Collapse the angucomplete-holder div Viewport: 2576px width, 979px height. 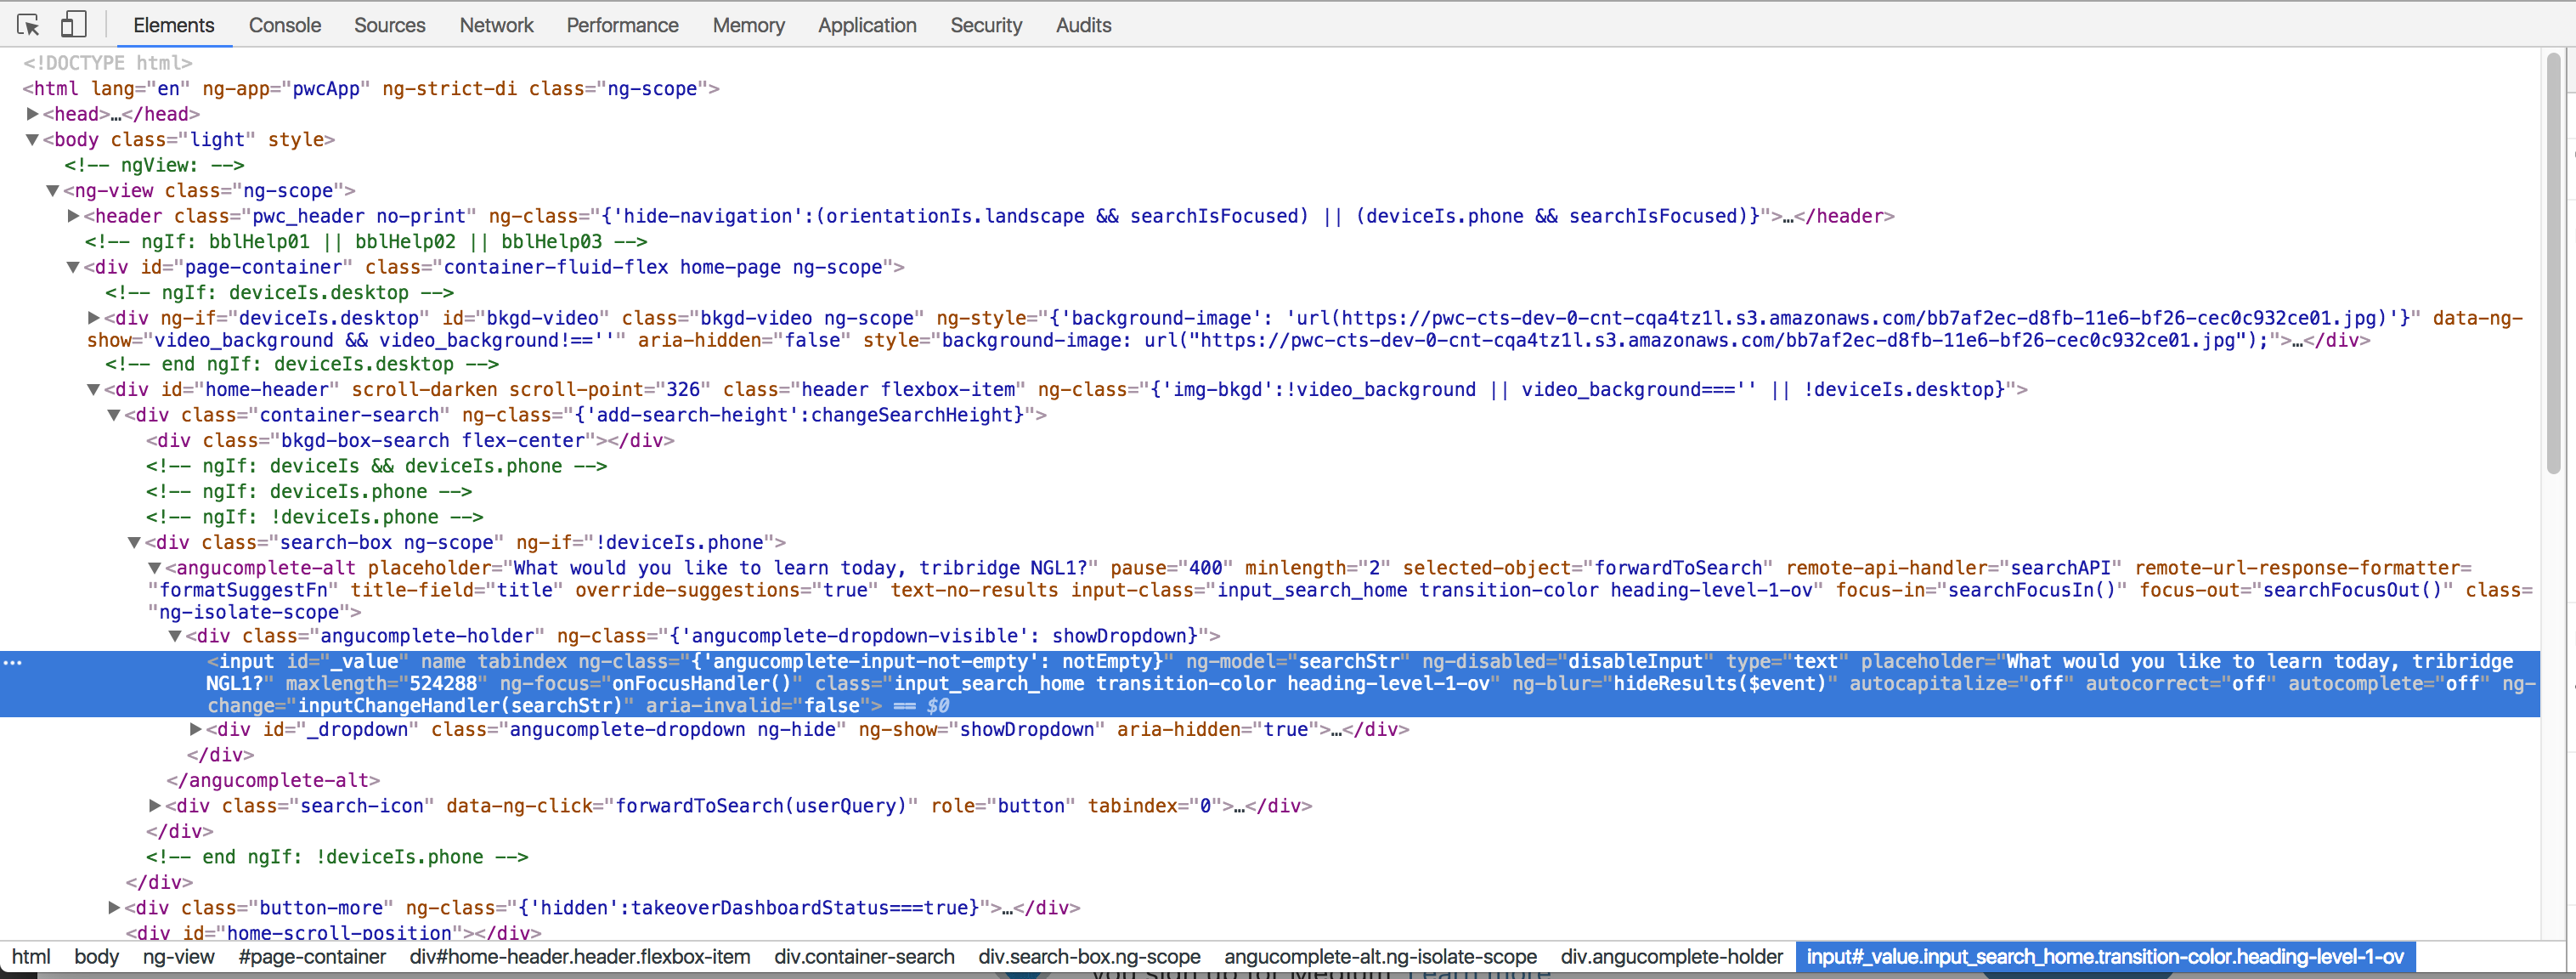click(175, 636)
